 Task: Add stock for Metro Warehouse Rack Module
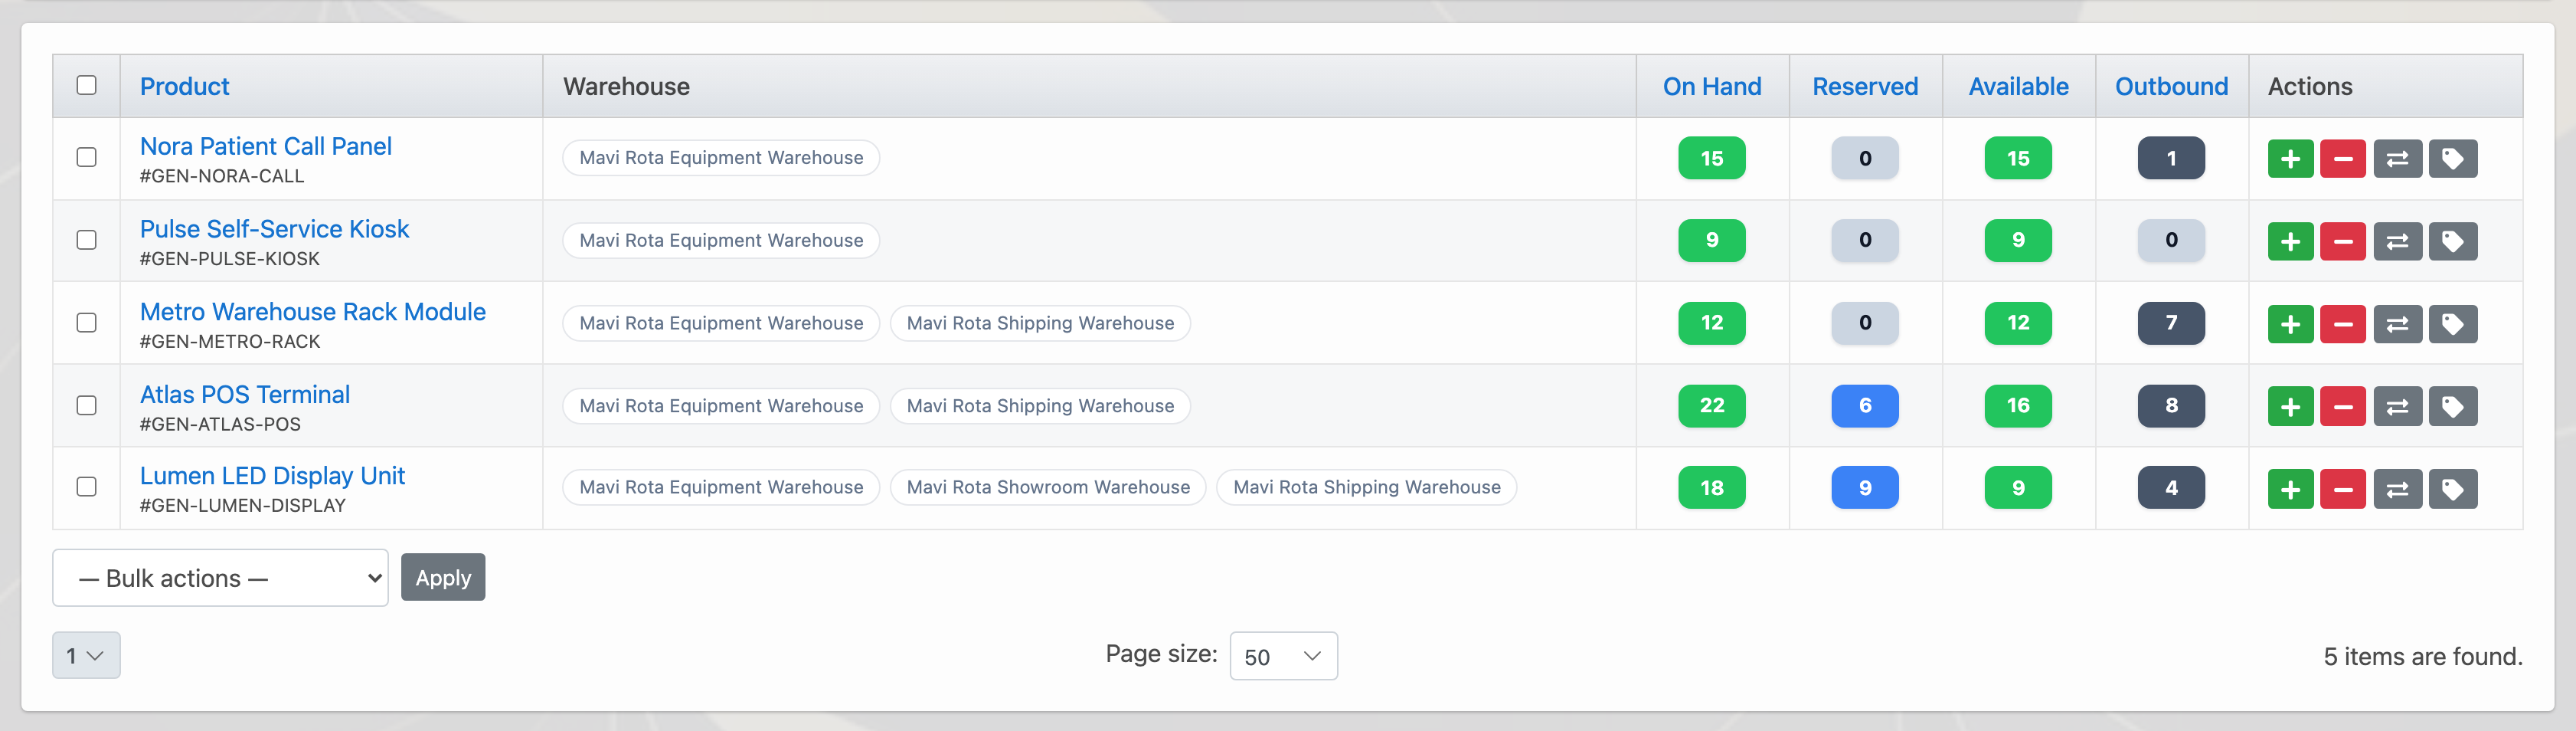pos(2290,324)
